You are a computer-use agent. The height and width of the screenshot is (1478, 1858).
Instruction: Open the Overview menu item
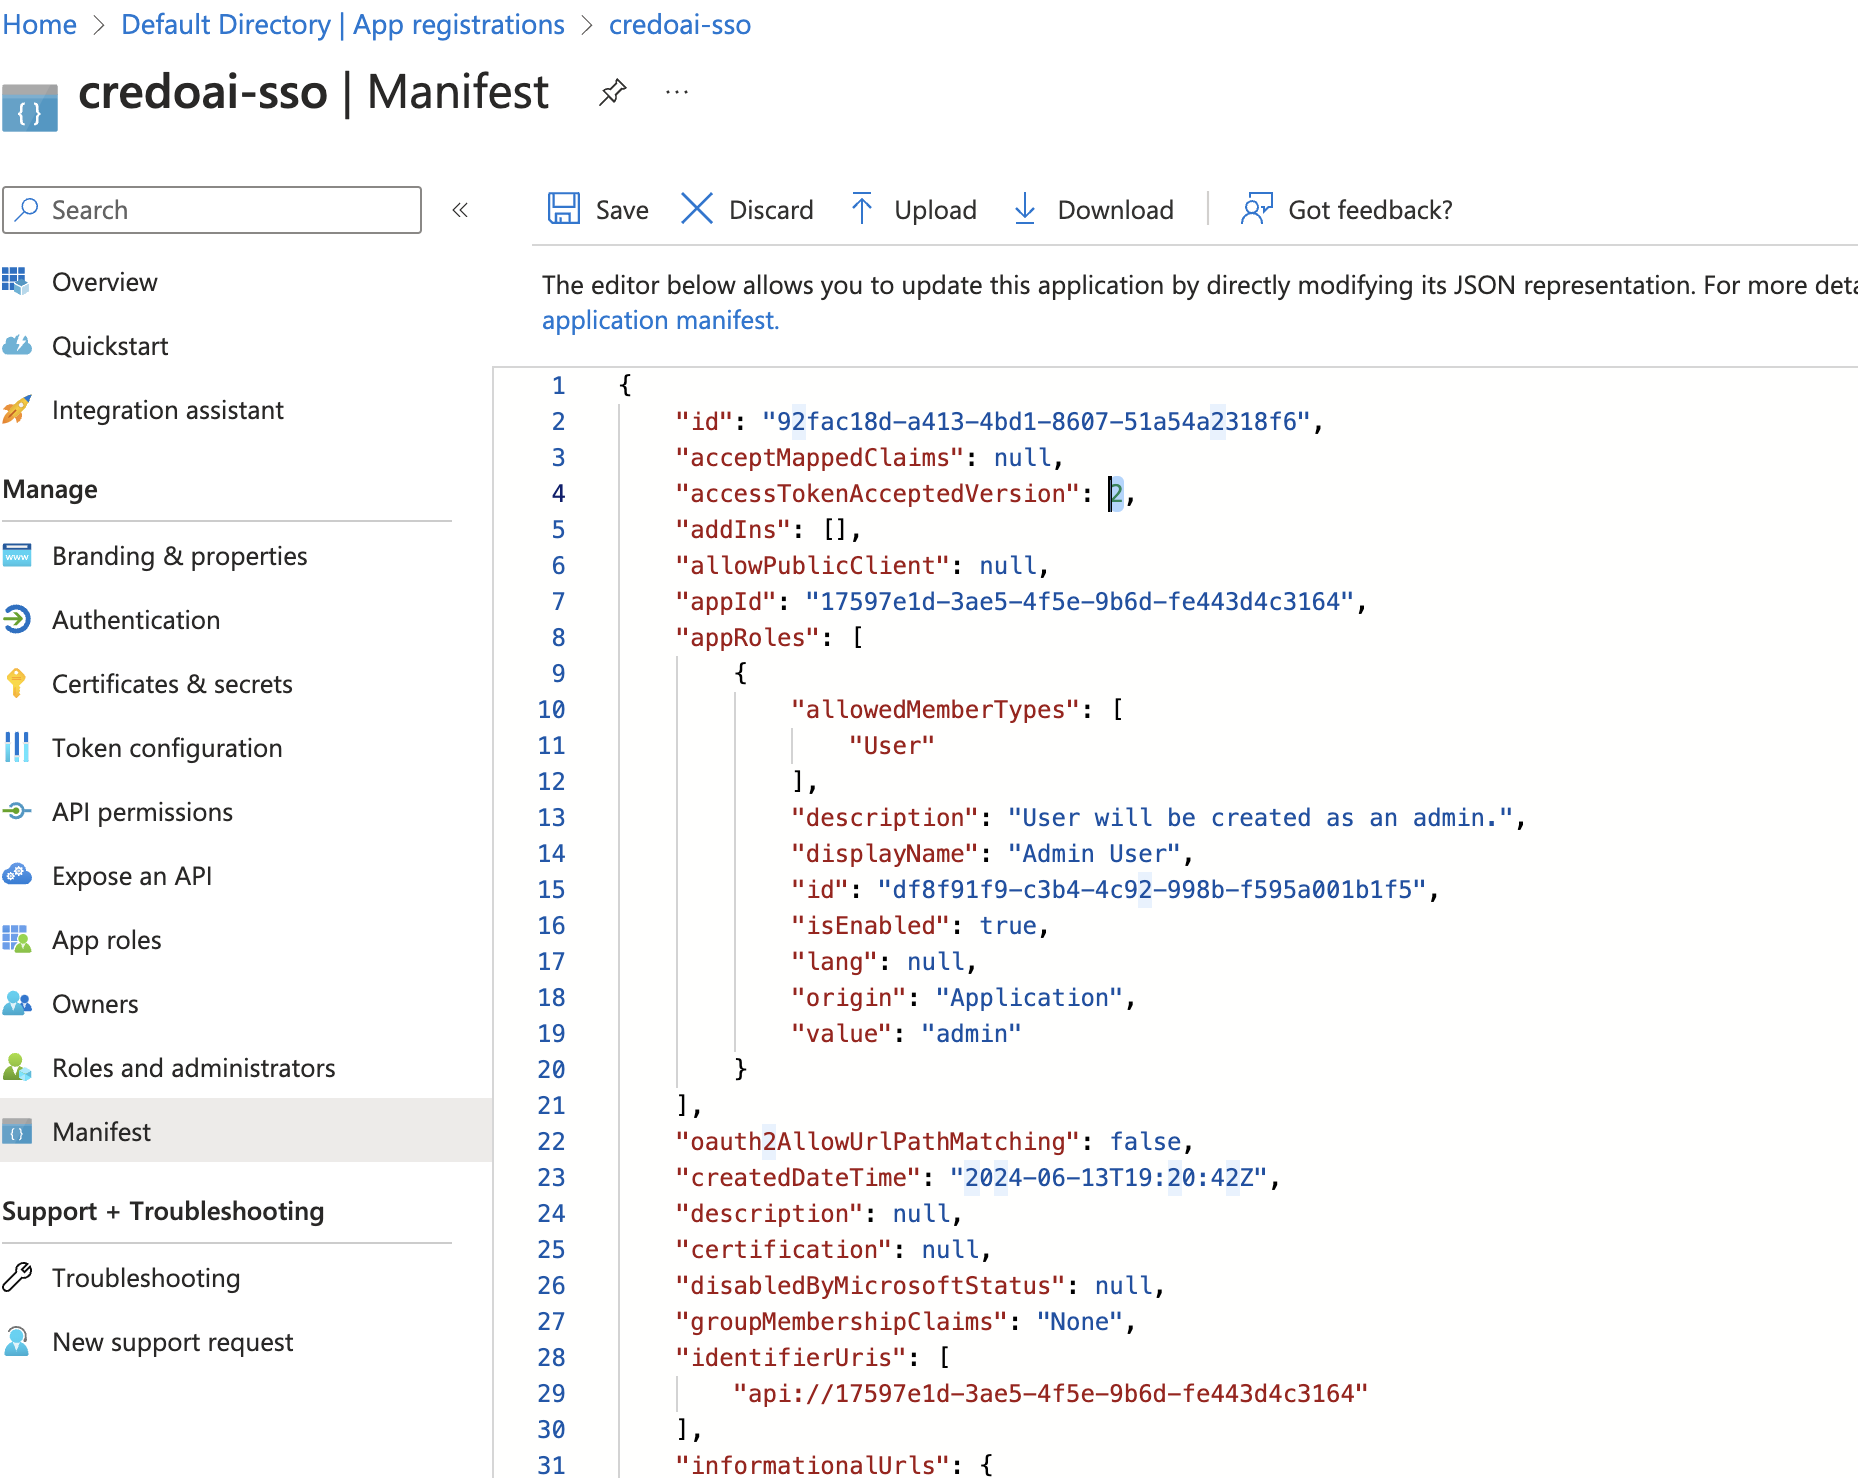[104, 282]
